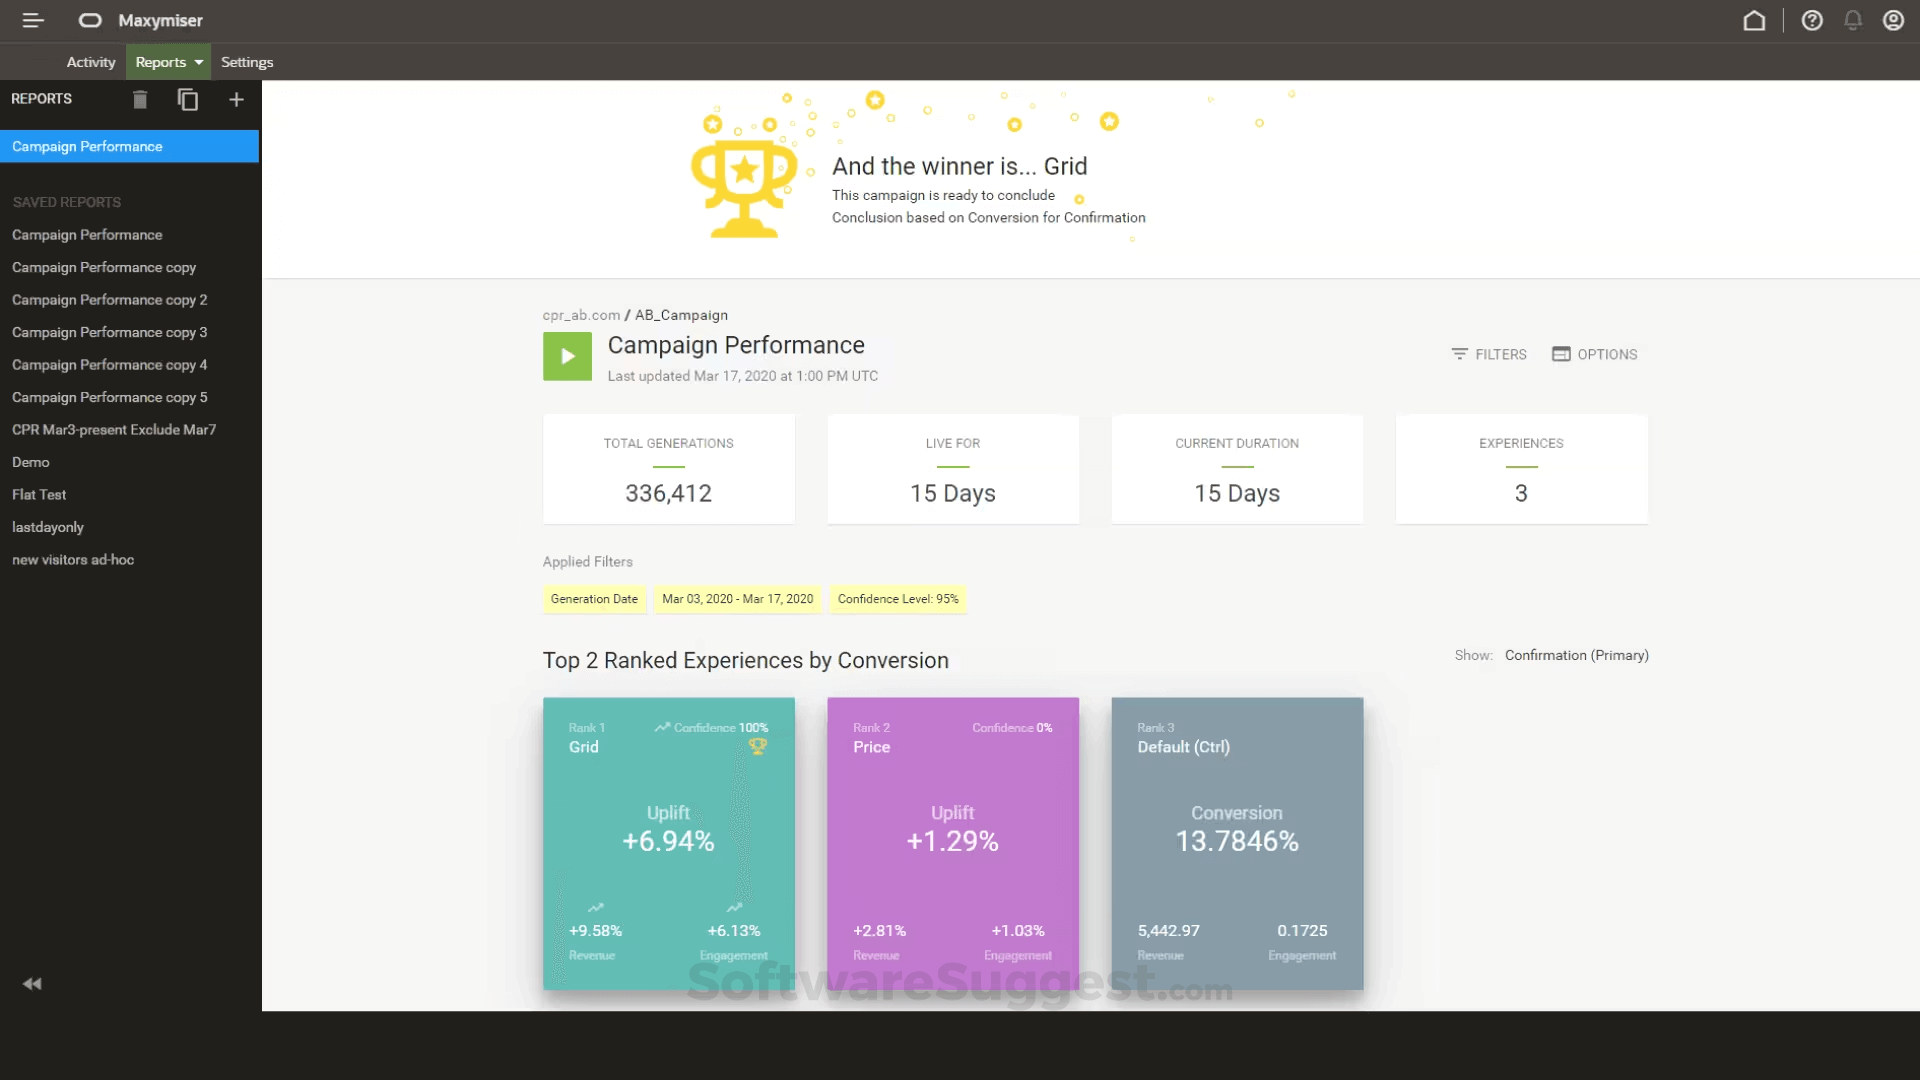The height and width of the screenshot is (1080, 1920).
Task: Check notifications via the bell icon
Action: point(1853,20)
